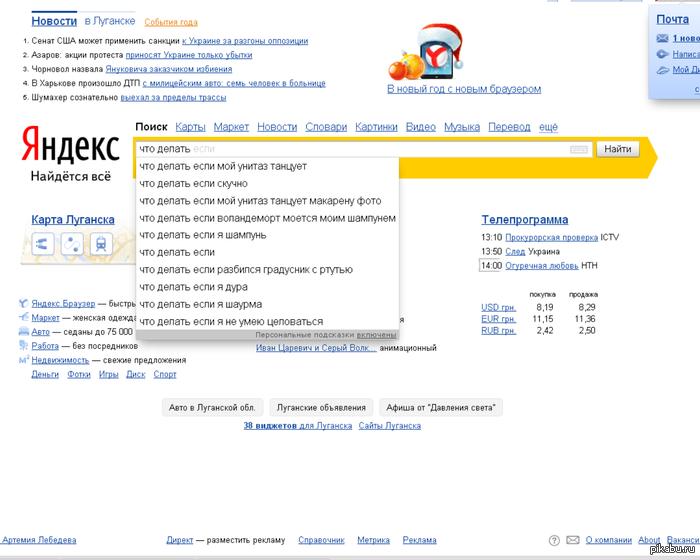Switch to the Картинки tab
The image size is (700, 560).
[x=376, y=127]
